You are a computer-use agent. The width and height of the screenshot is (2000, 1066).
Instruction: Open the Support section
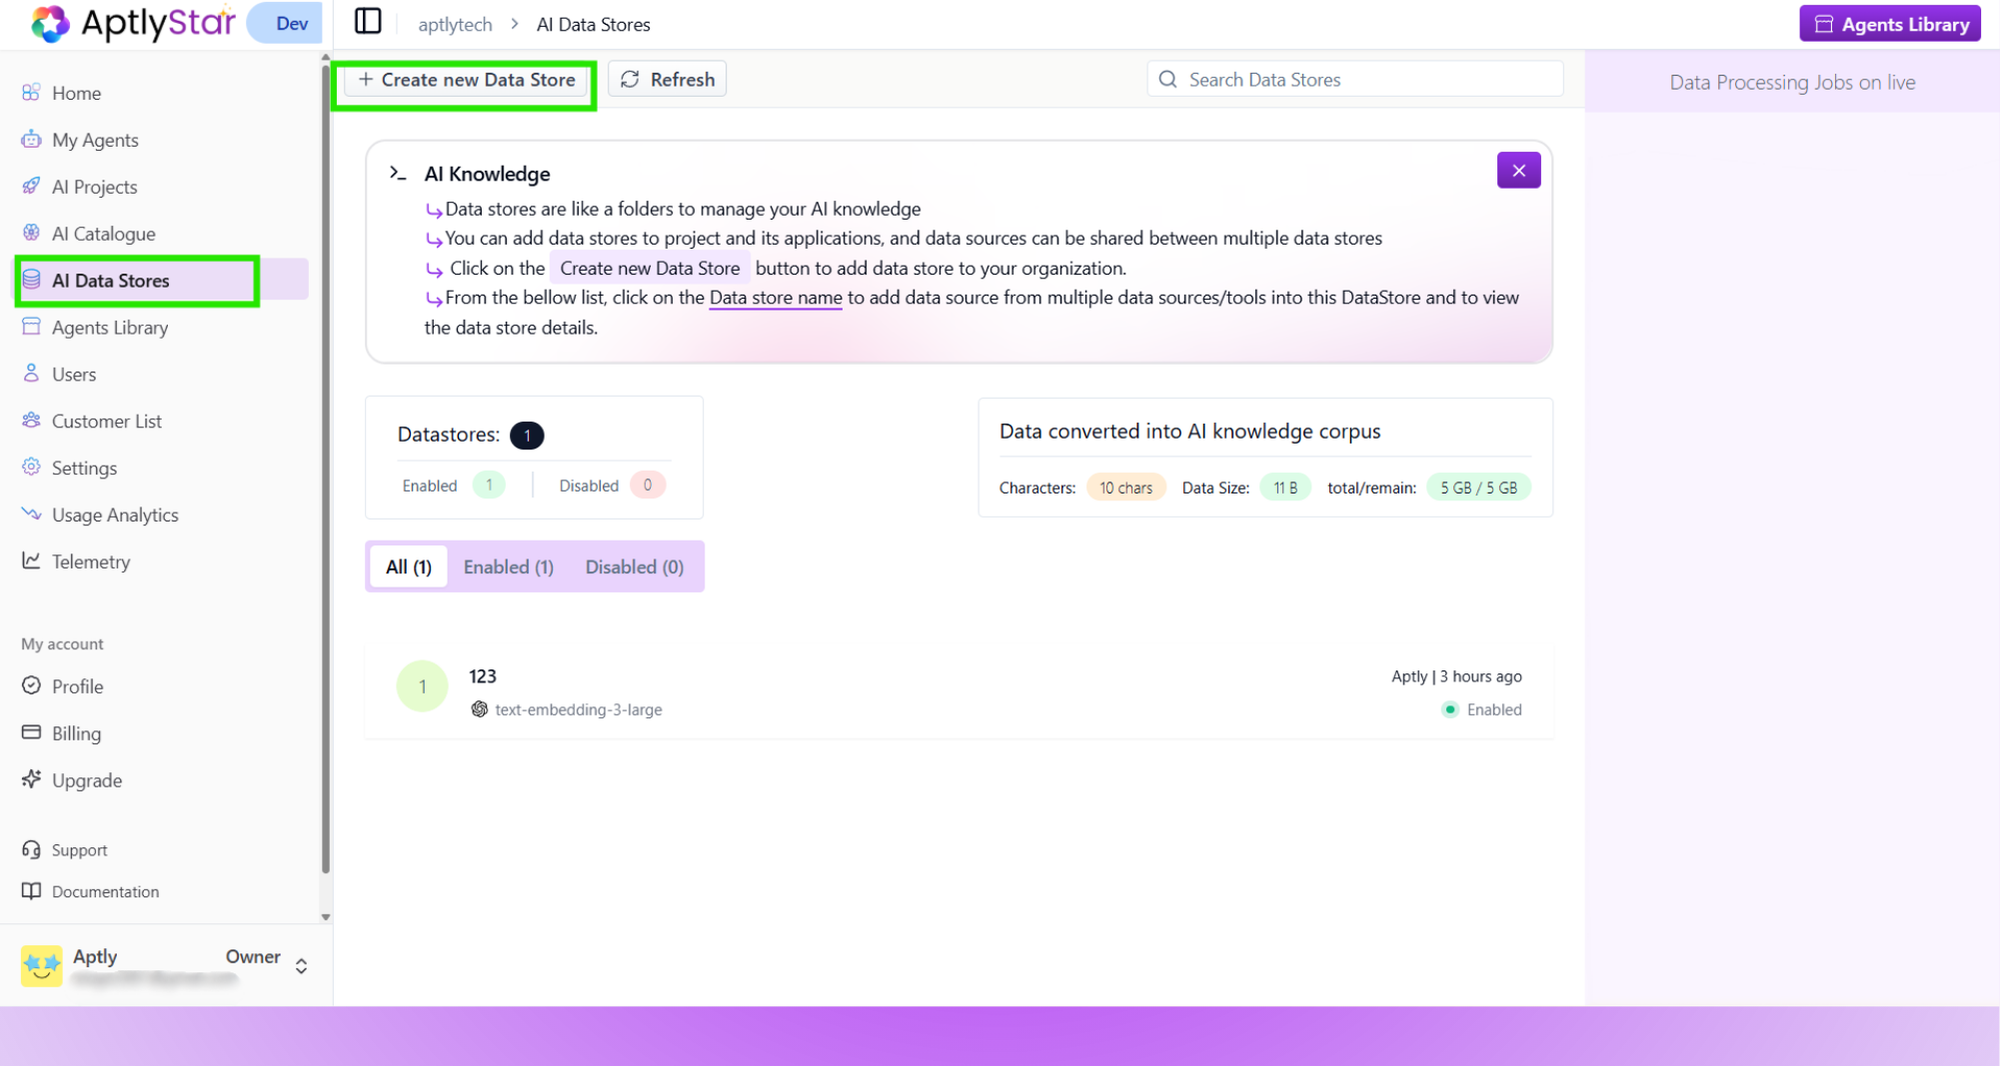pyautogui.click(x=77, y=849)
